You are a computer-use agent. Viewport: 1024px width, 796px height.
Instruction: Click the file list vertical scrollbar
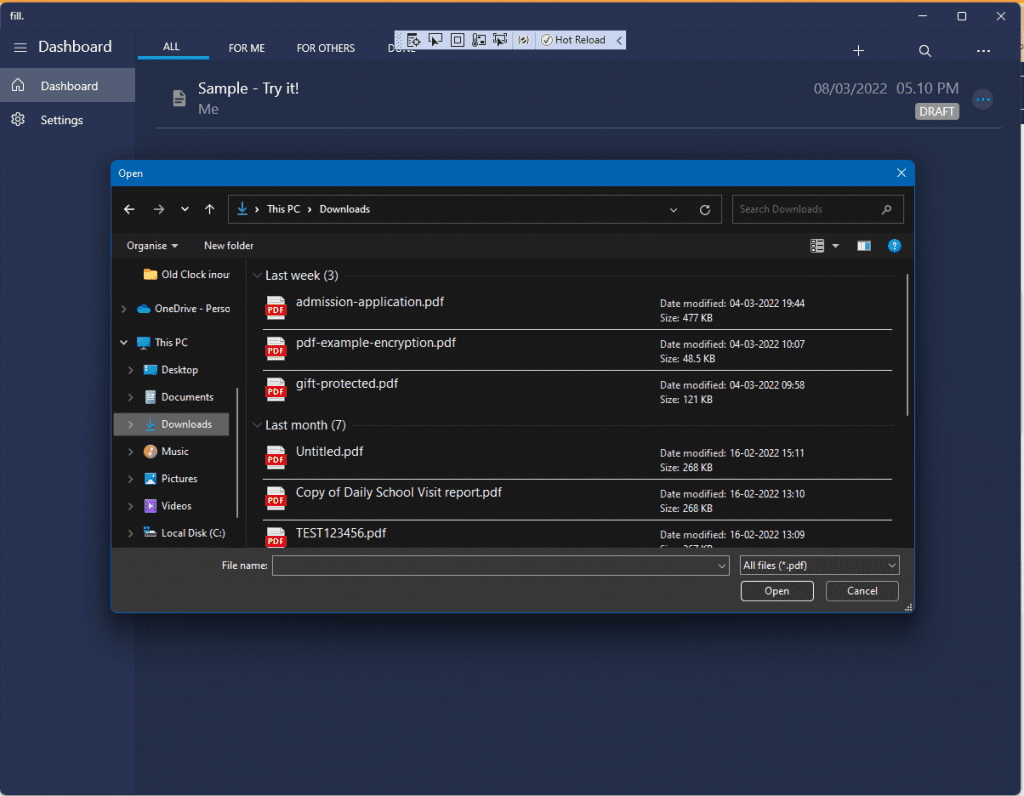tap(907, 345)
